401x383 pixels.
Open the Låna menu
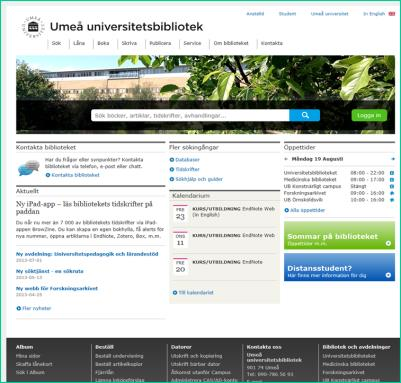(79, 43)
